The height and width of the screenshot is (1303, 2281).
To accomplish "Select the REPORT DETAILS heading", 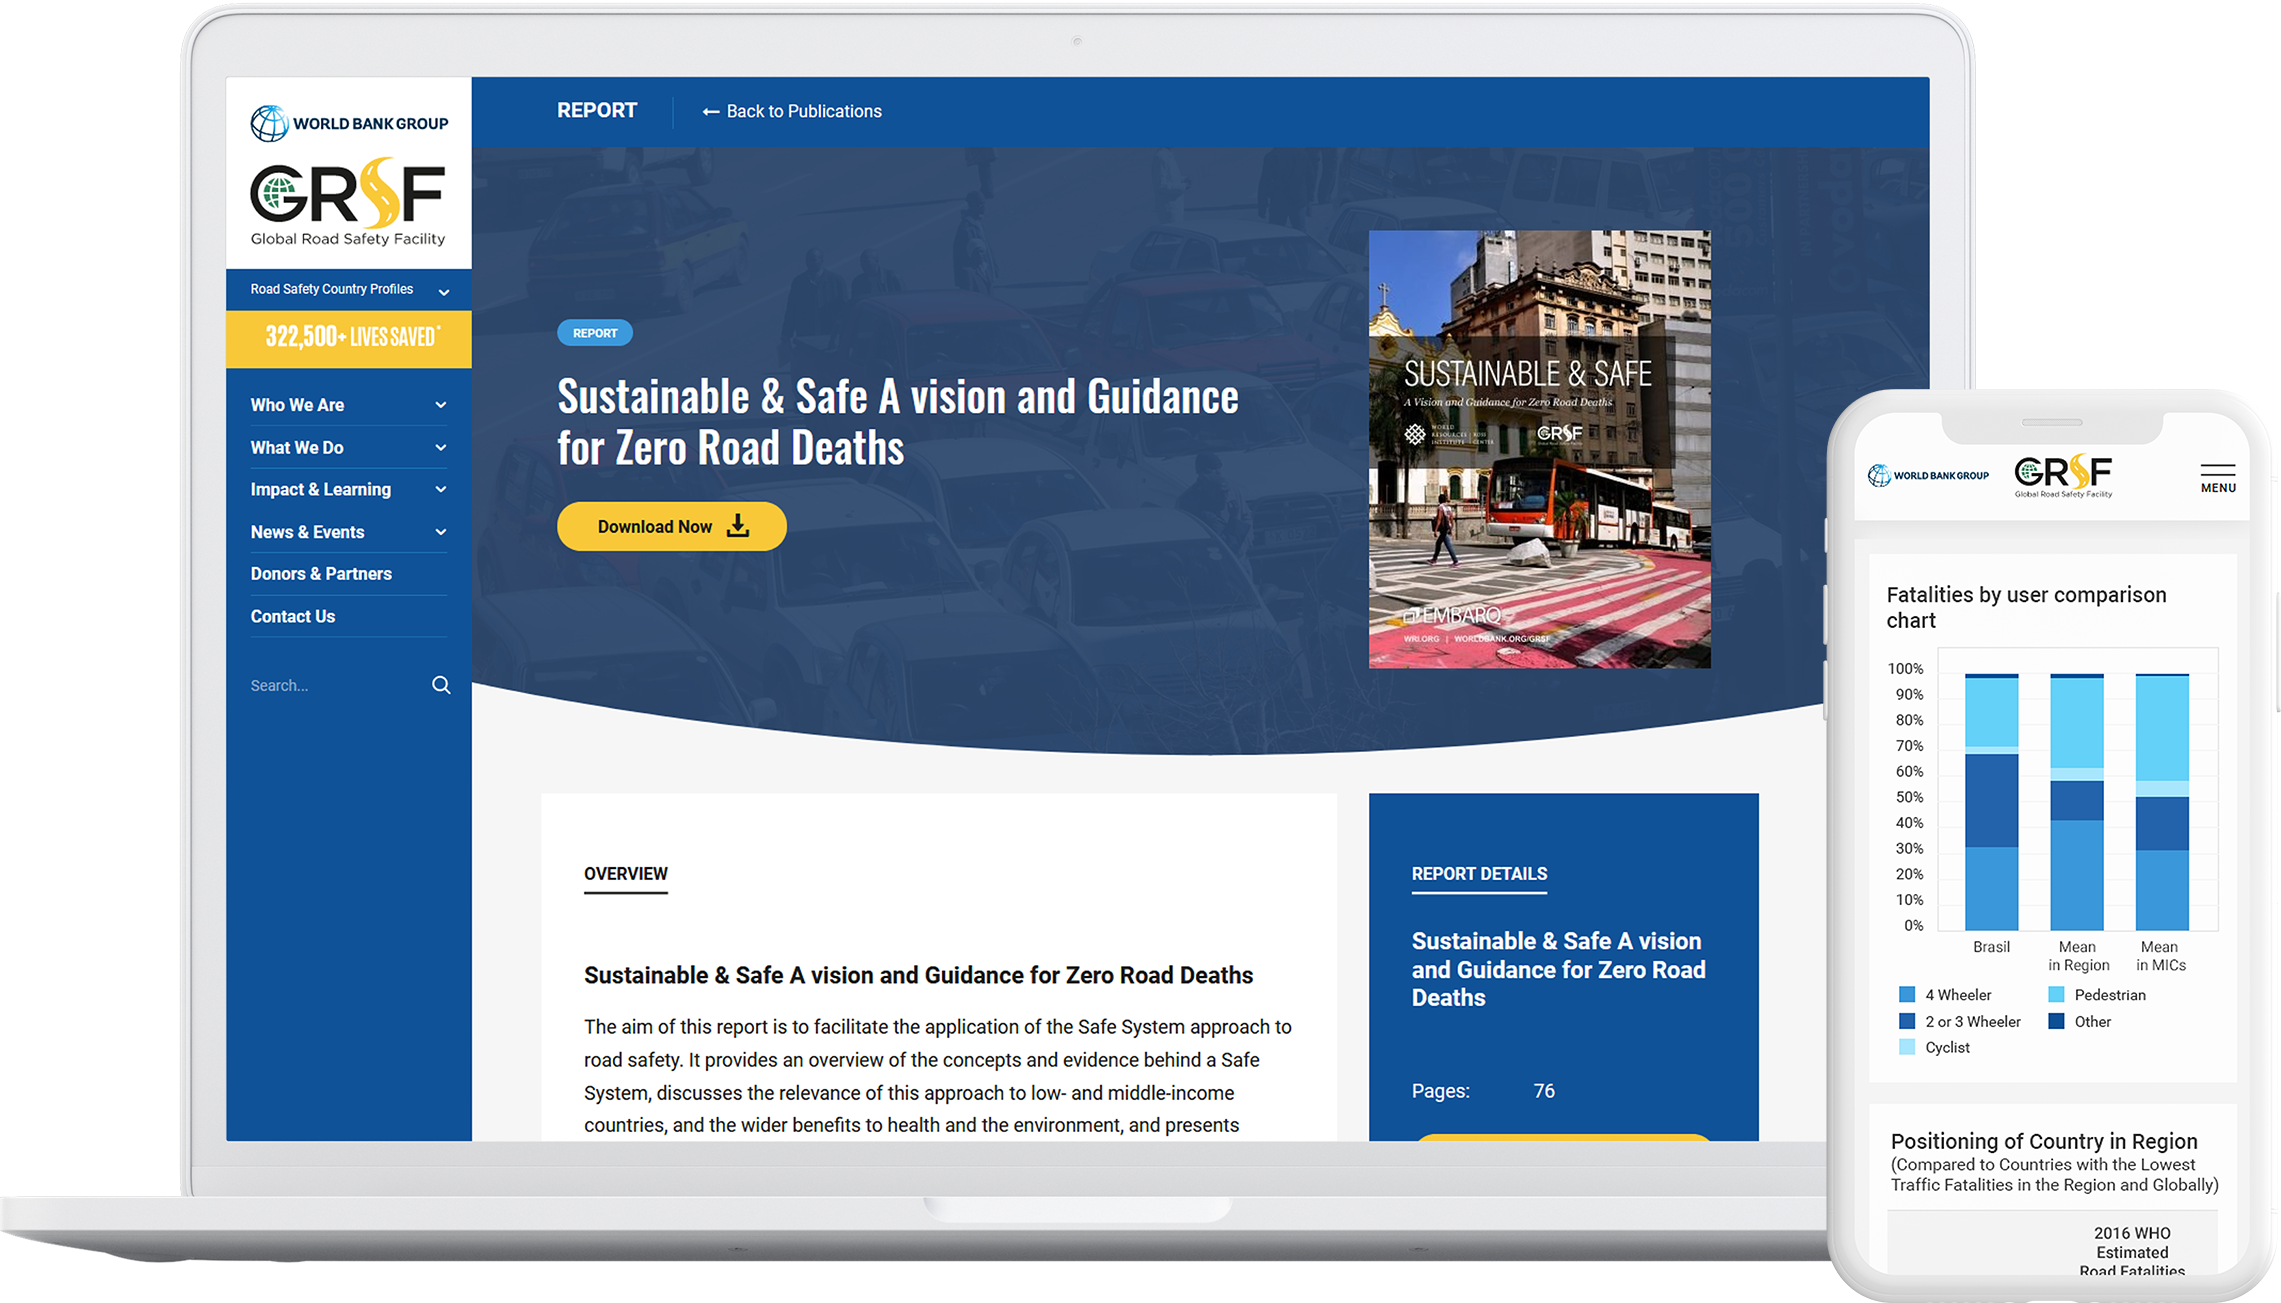I will click(x=1479, y=874).
